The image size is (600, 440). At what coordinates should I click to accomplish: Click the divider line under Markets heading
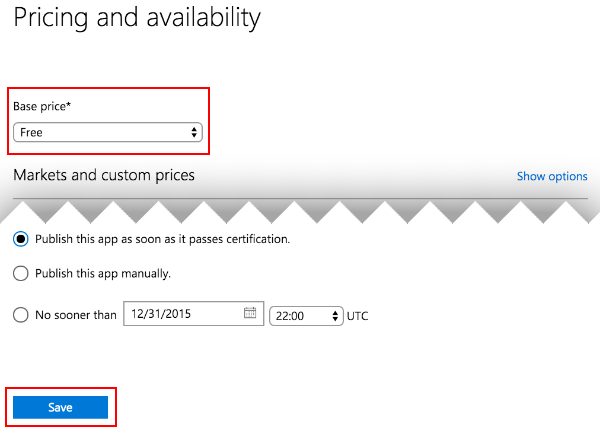[x=300, y=198]
